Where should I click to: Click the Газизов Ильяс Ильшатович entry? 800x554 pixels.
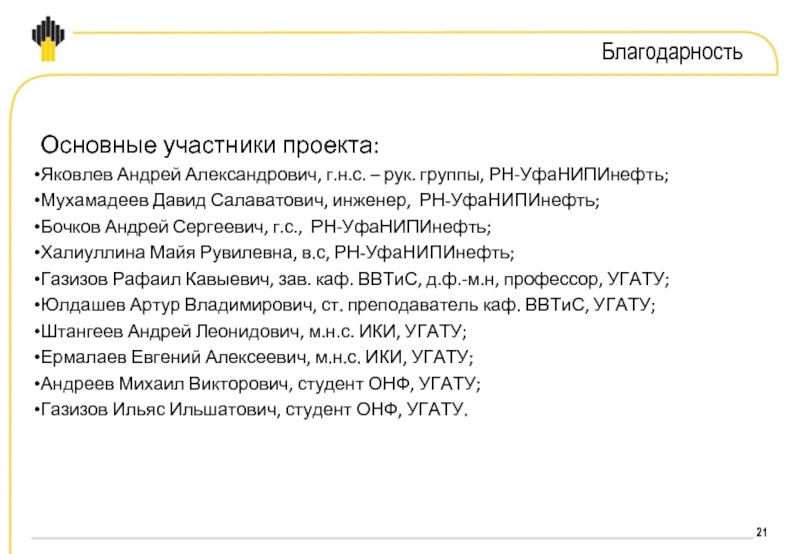(251, 410)
